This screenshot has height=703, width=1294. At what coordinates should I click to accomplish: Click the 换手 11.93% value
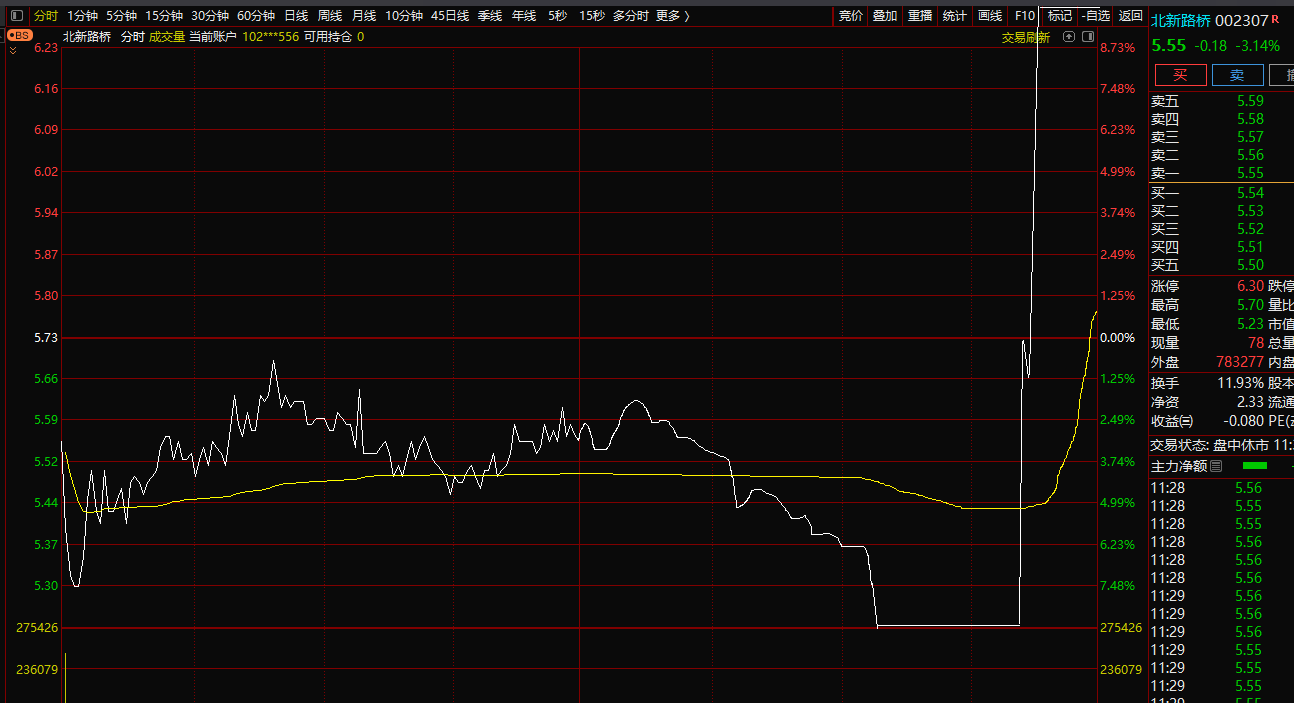pos(1240,383)
